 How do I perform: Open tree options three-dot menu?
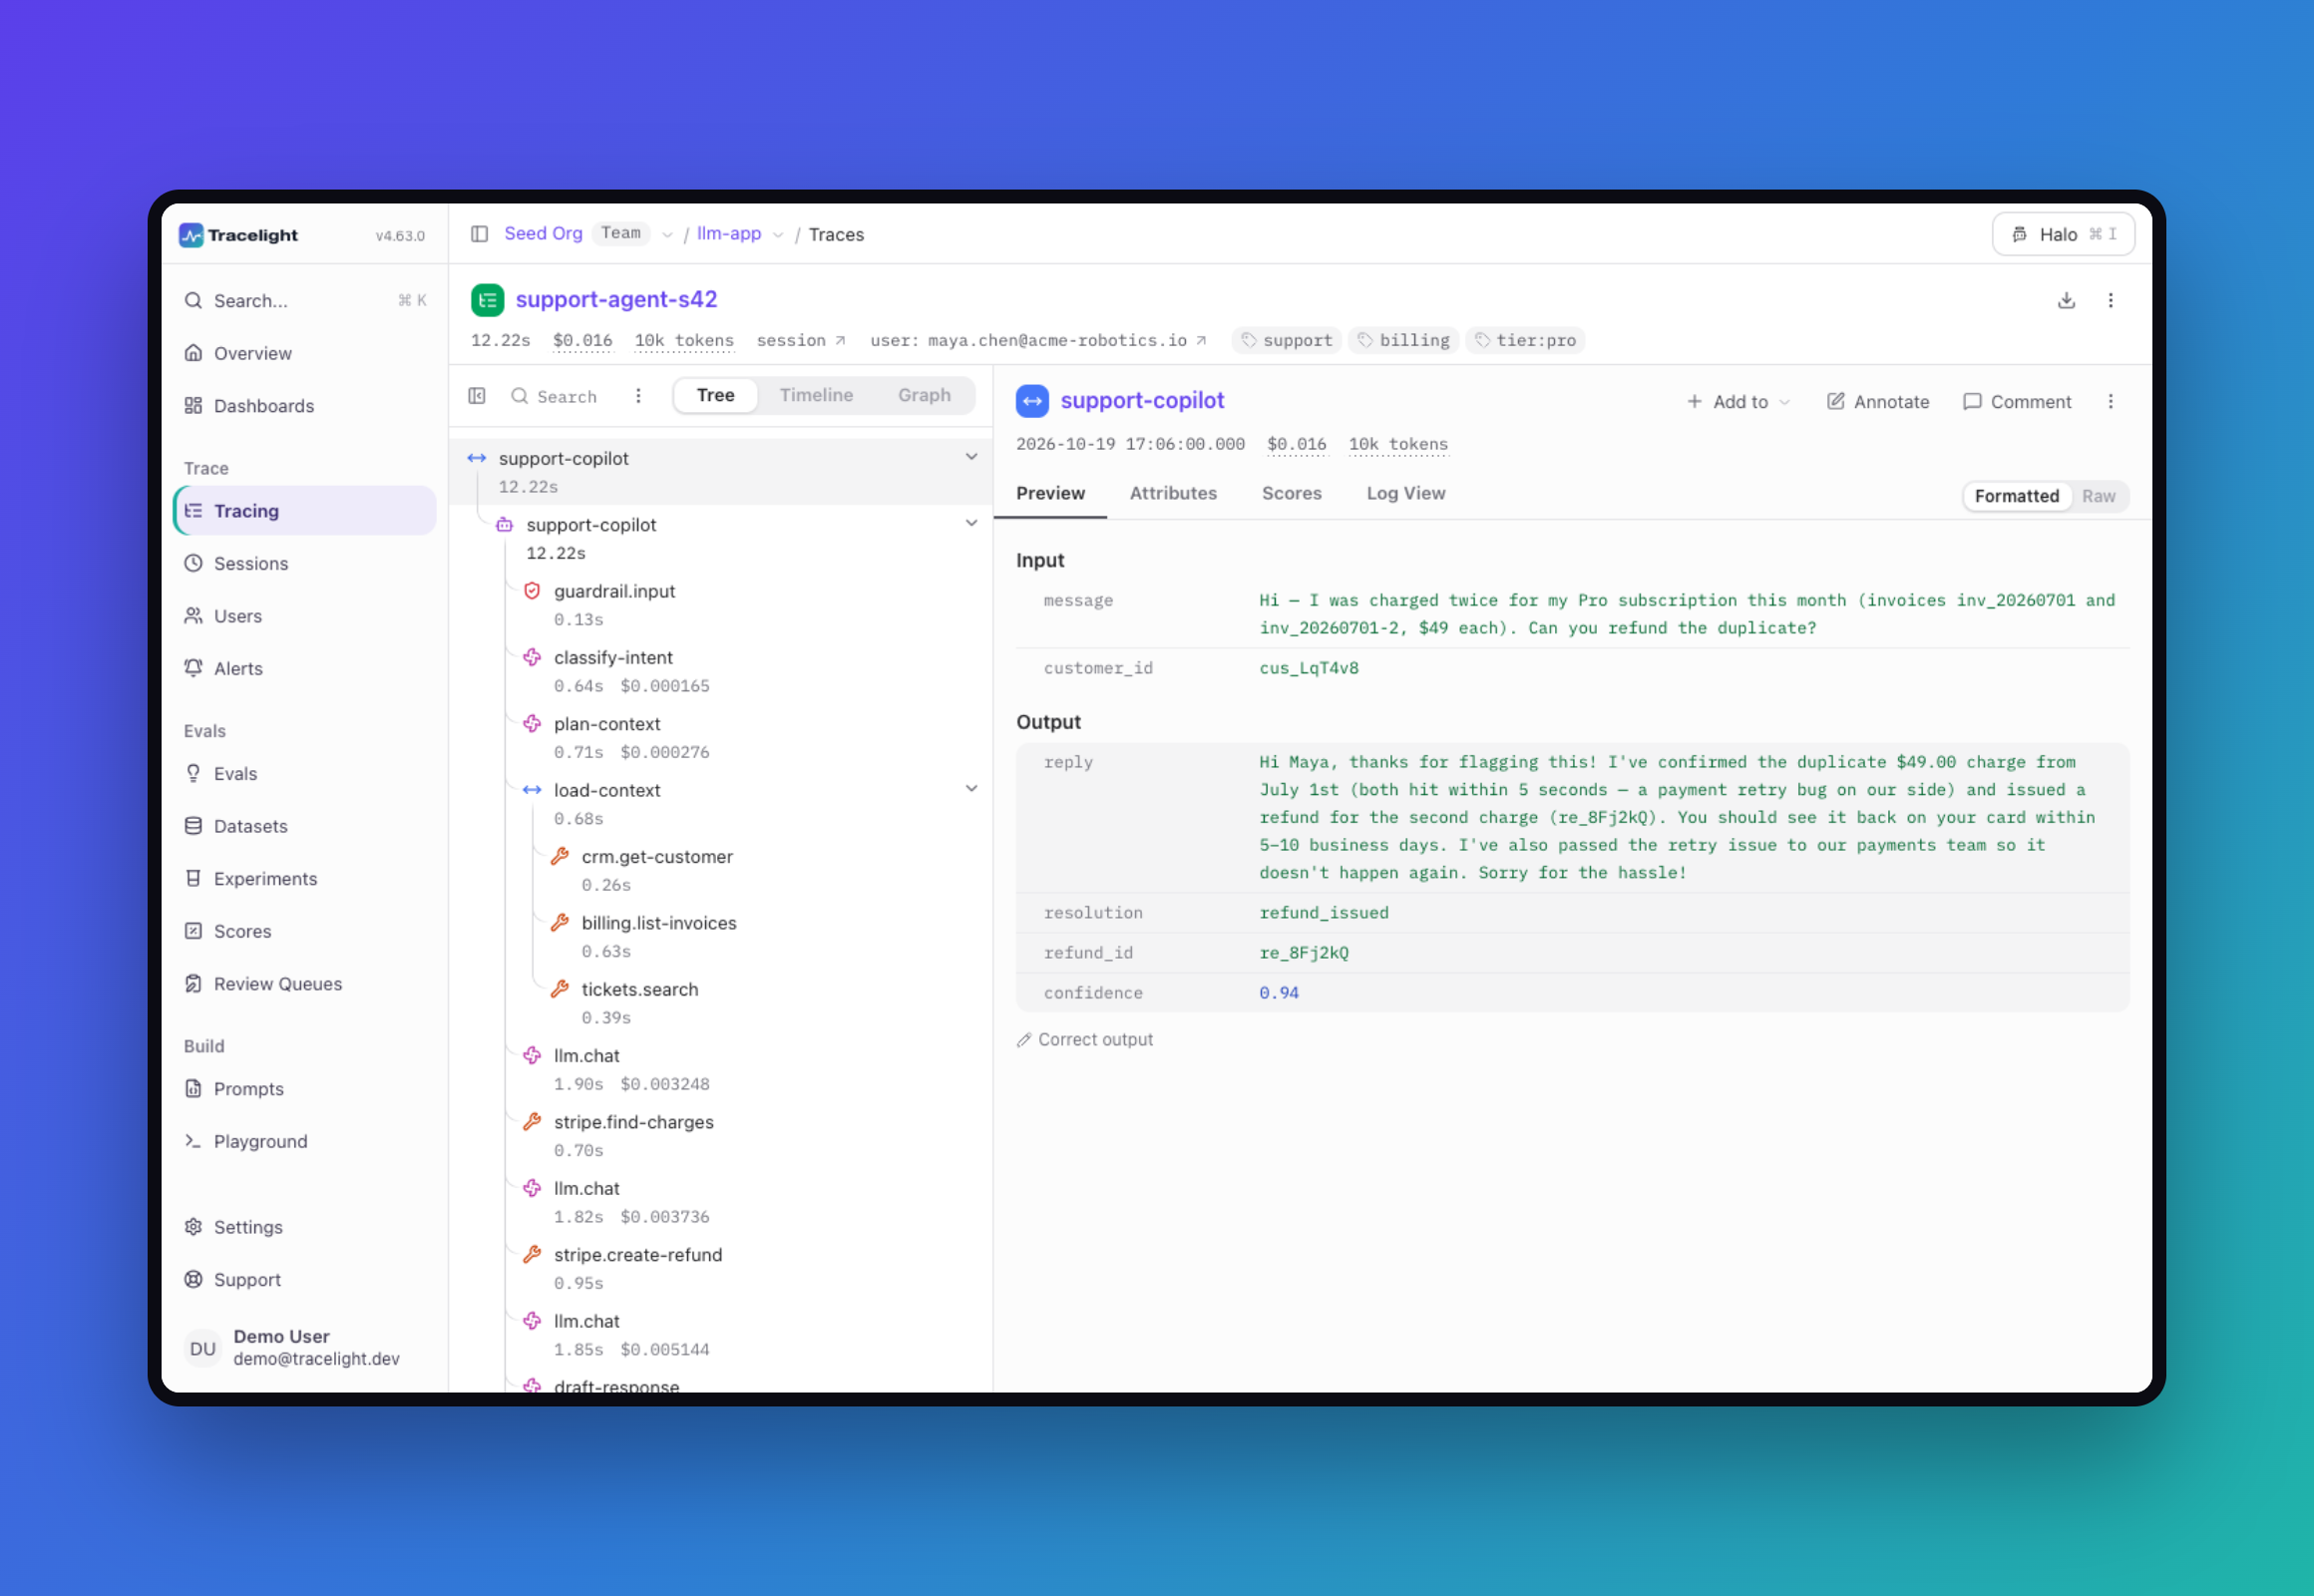(638, 396)
